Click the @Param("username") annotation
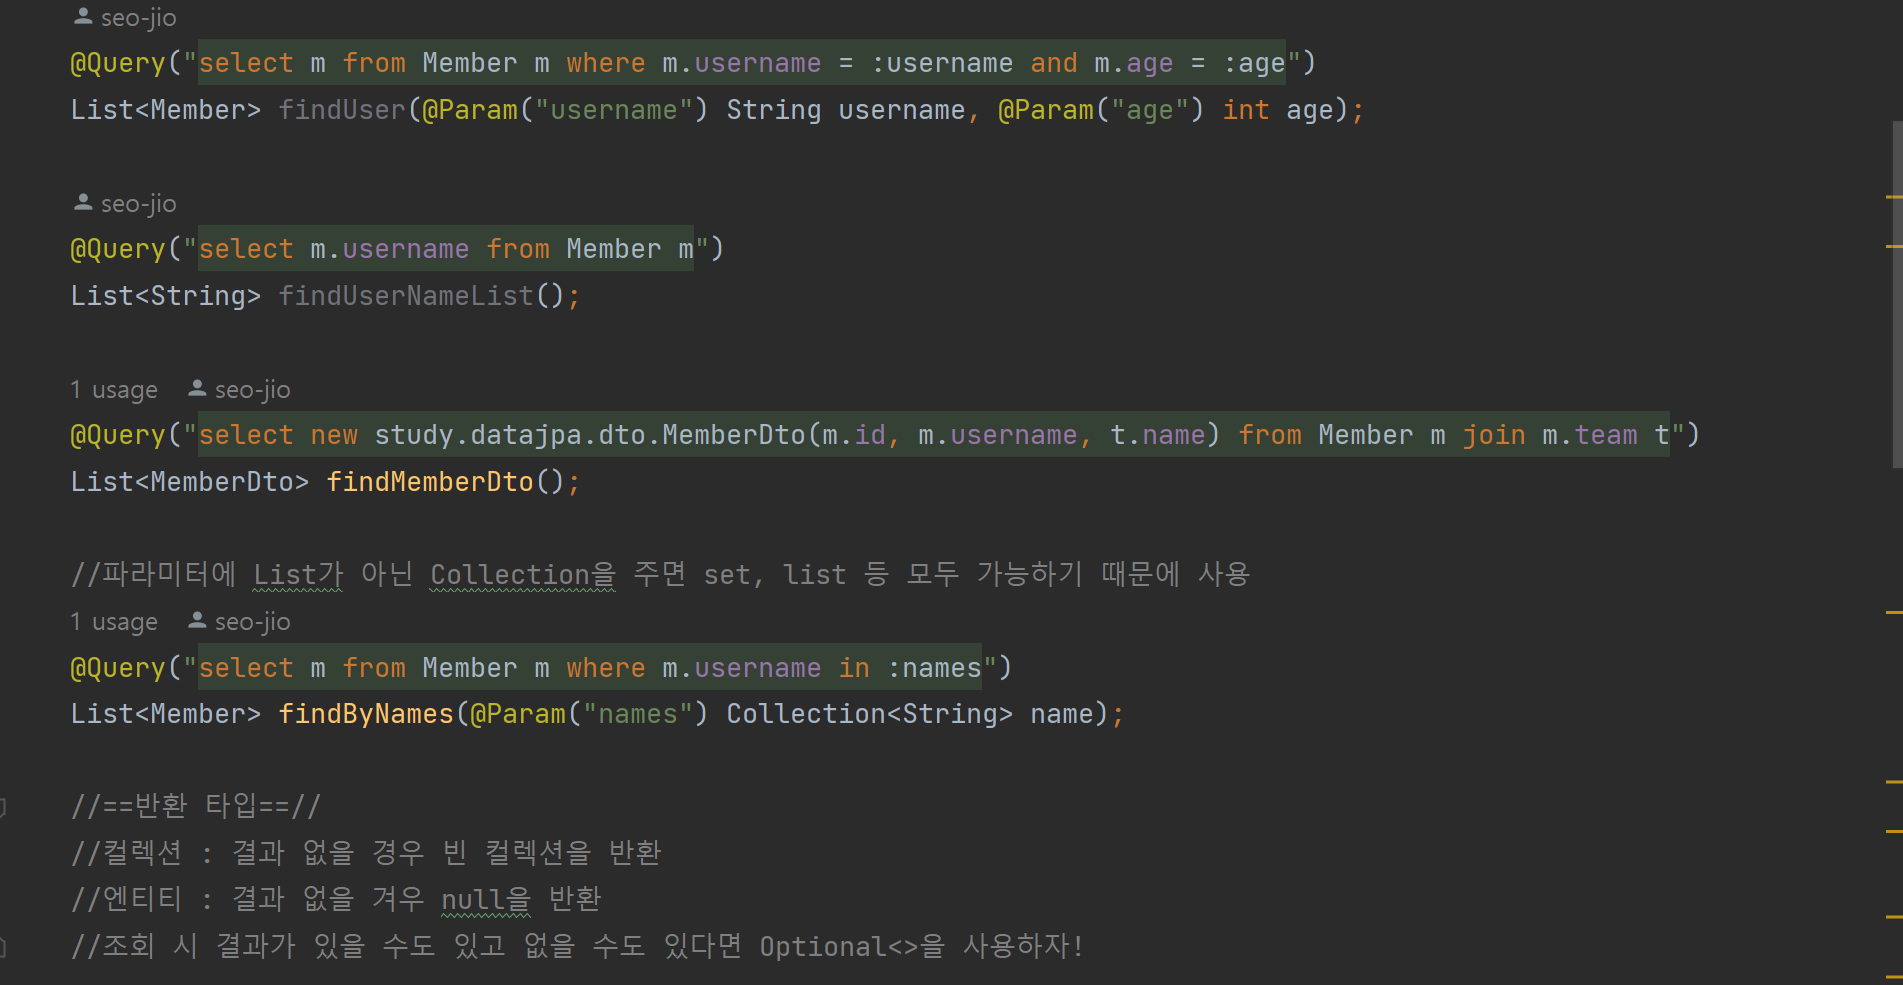Viewport: 1903px width, 985px height. click(565, 110)
